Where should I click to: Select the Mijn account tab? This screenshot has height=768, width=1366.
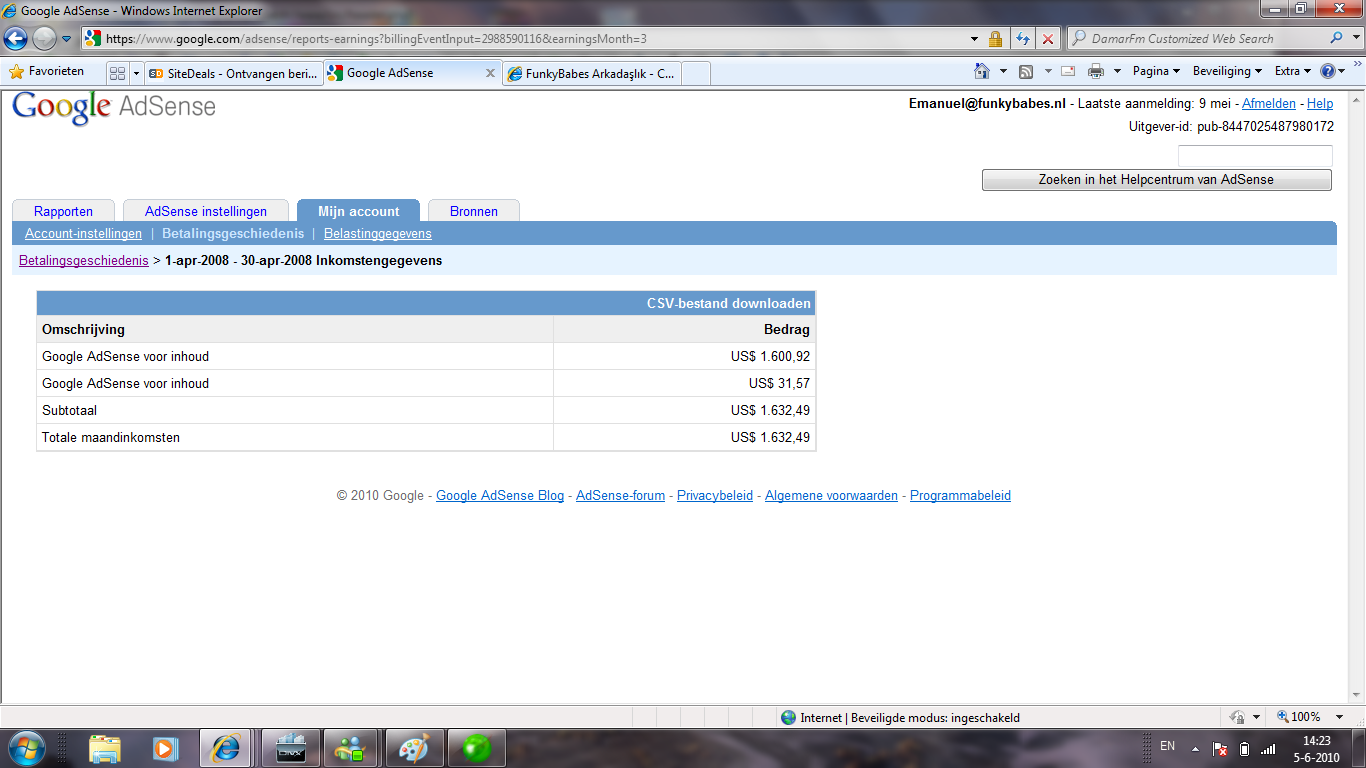[359, 211]
